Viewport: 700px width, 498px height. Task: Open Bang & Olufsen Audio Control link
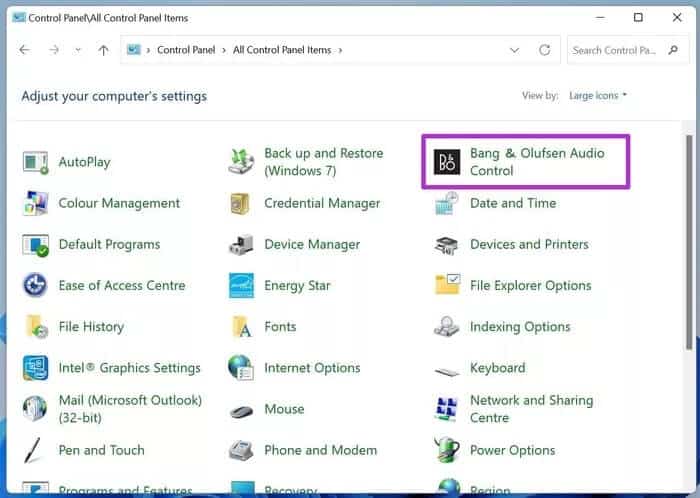(537, 162)
